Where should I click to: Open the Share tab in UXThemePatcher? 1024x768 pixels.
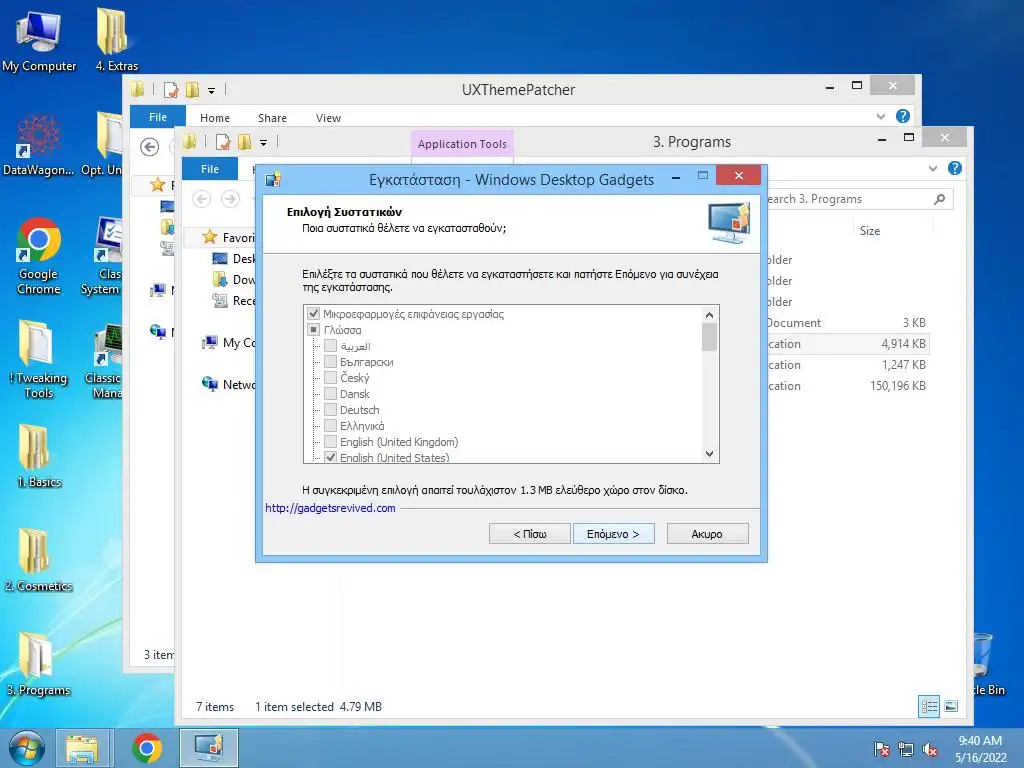click(272, 118)
